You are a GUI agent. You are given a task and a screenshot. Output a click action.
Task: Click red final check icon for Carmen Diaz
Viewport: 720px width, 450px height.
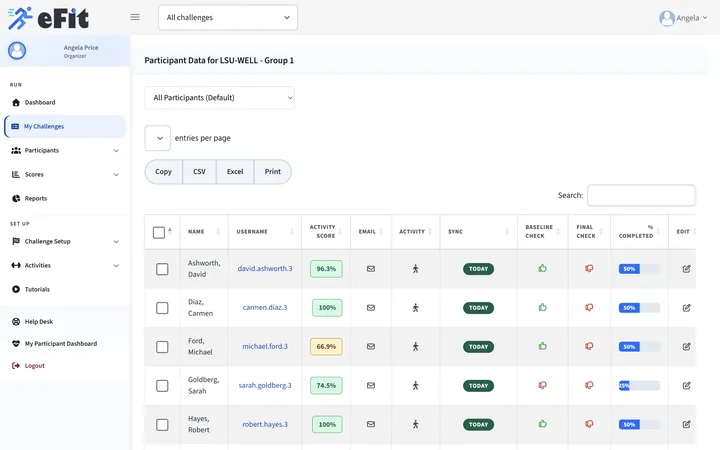pos(589,307)
